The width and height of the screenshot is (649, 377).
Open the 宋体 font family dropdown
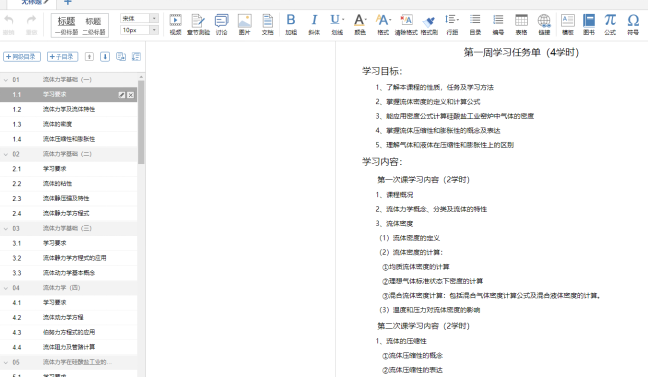point(139,18)
